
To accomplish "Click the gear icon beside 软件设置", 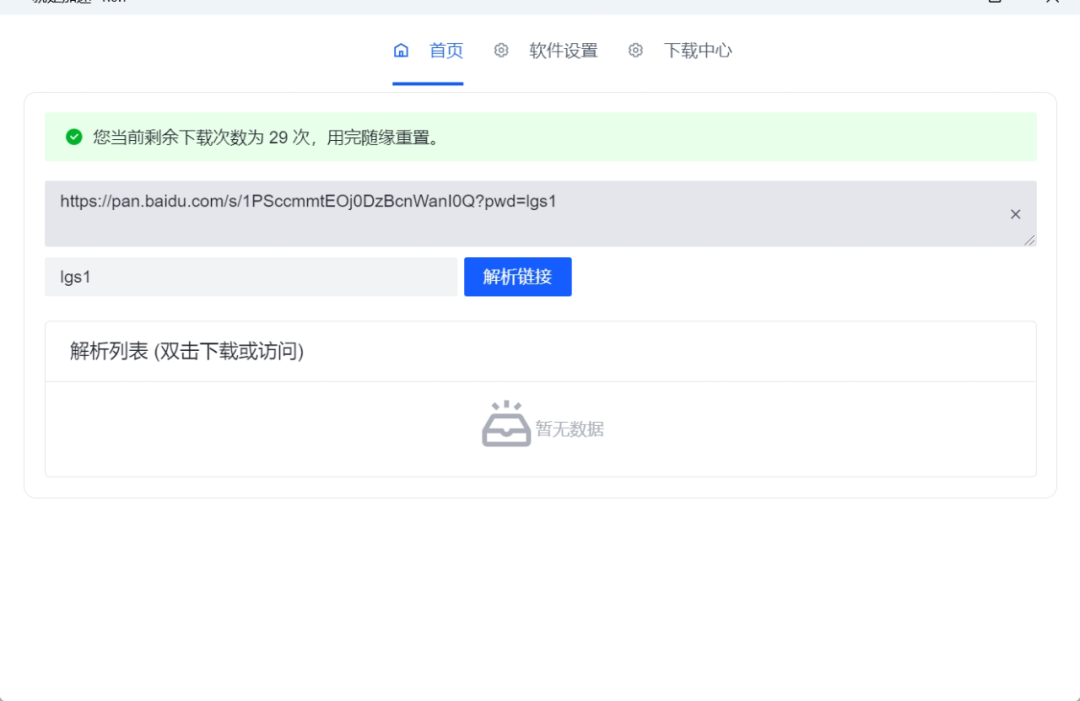I will [501, 51].
